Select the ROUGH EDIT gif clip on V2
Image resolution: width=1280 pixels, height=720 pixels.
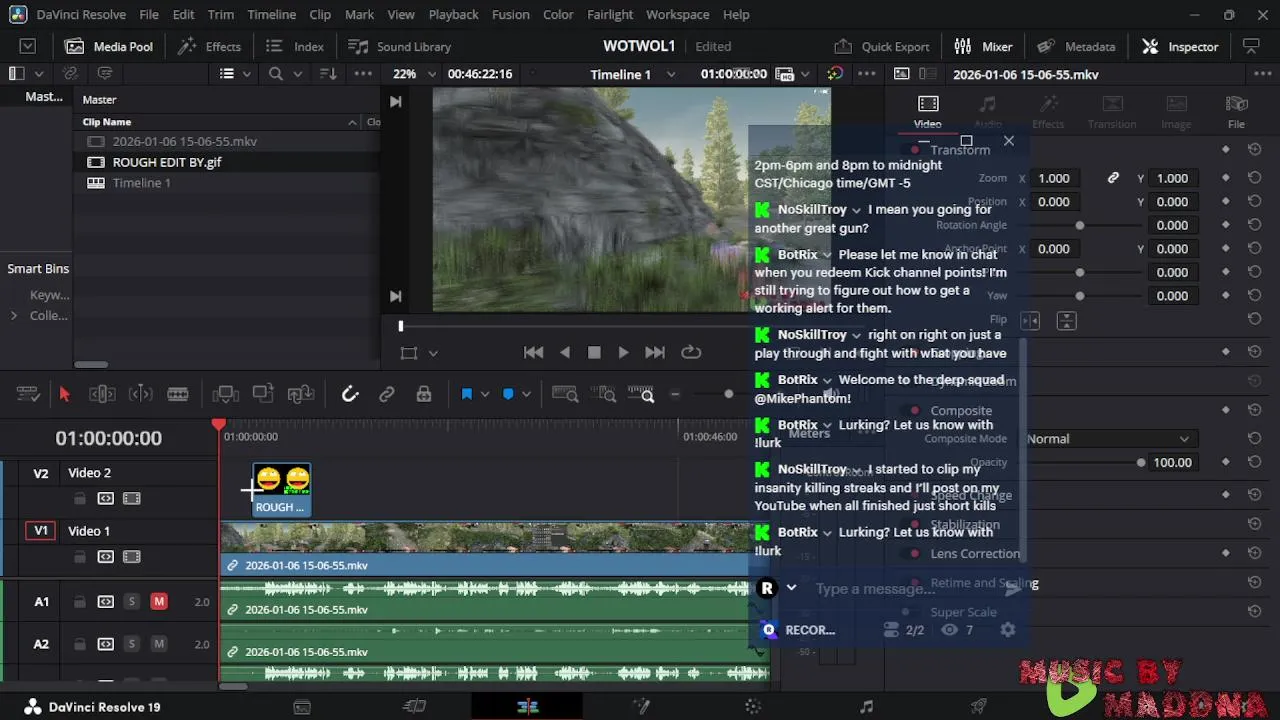[x=281, y=490]
